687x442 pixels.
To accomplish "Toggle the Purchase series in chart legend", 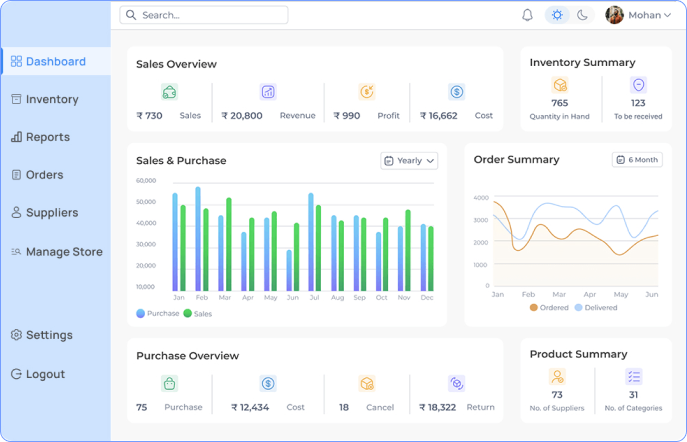I will pos(157,313).
